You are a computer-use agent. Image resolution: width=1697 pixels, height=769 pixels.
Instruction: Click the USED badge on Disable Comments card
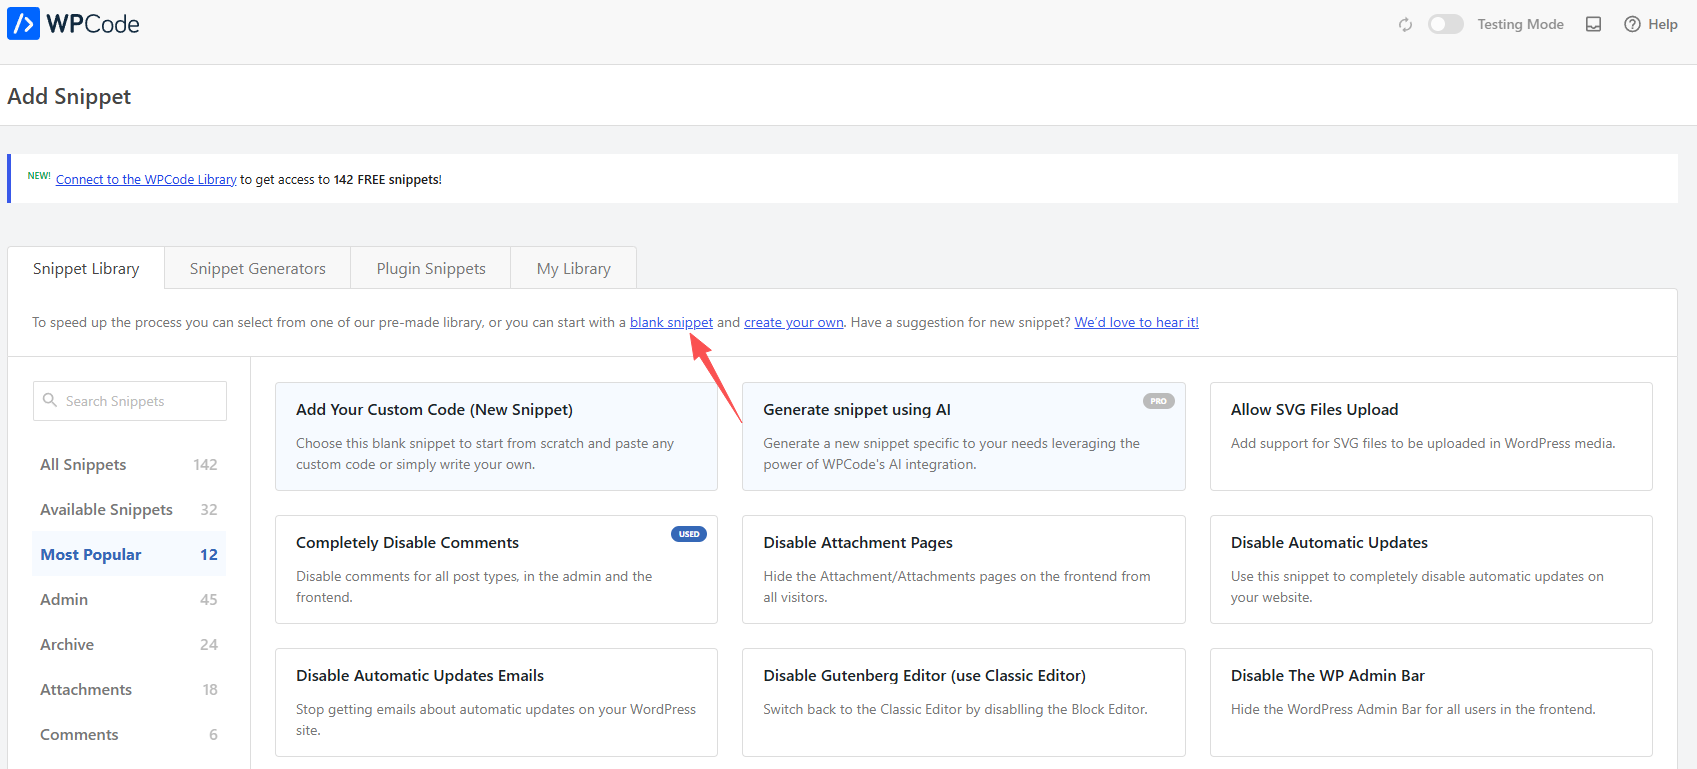point(689,534)
